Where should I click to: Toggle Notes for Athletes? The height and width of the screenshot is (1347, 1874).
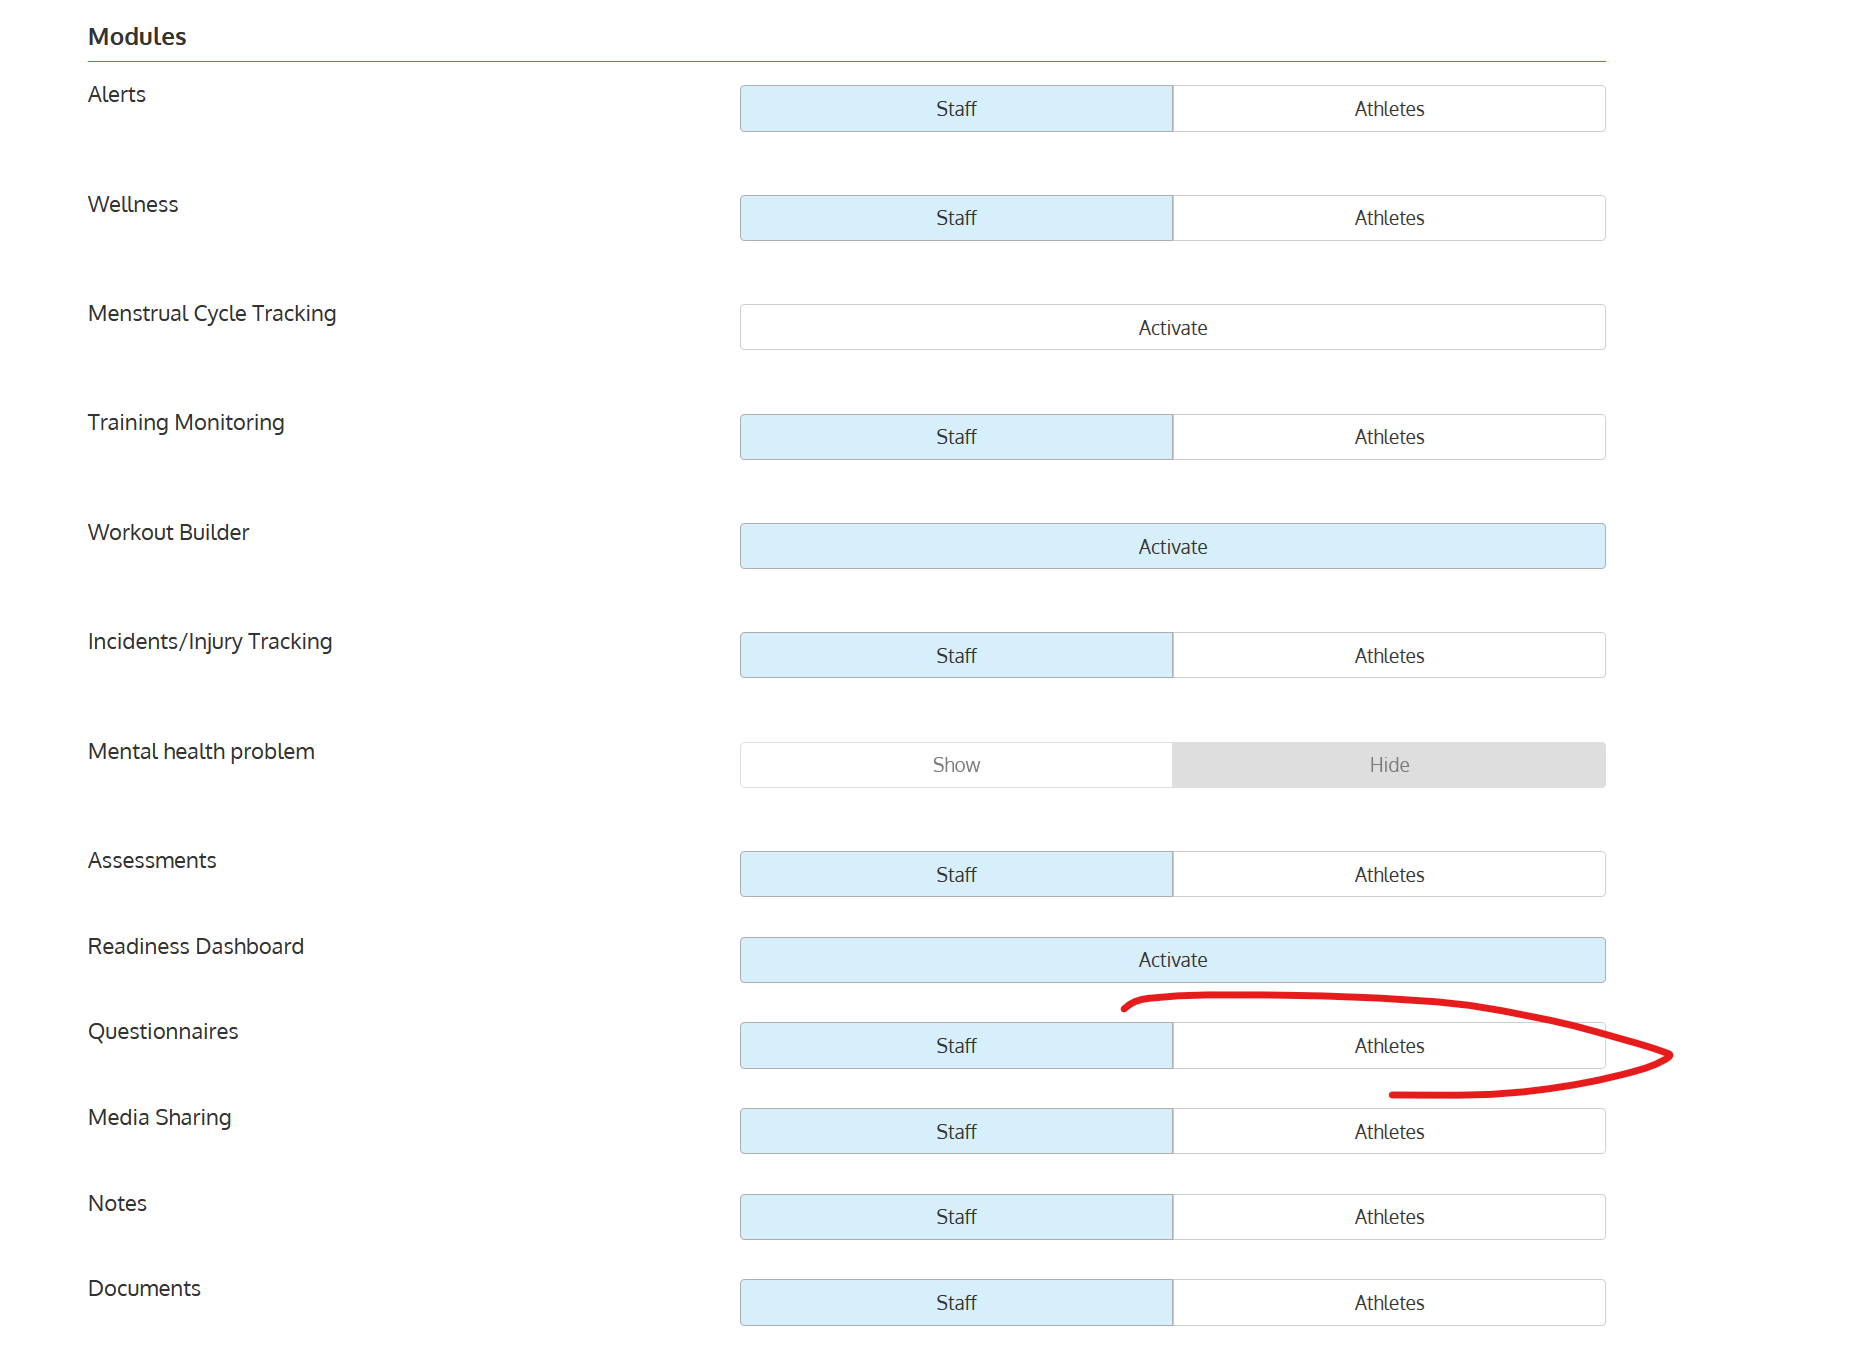(1389, 1217)
